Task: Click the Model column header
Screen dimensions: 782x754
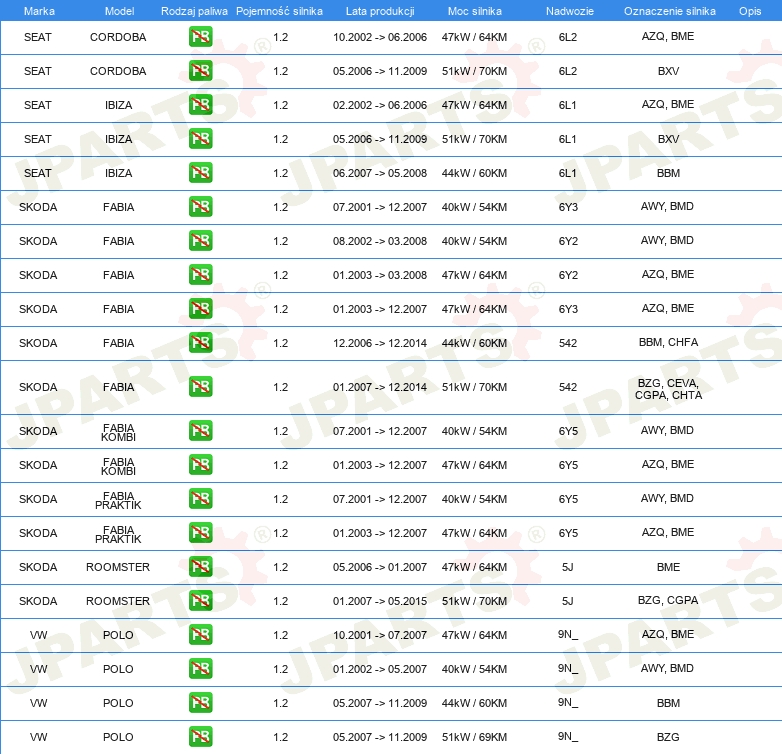Action: (x=119, y=11)
